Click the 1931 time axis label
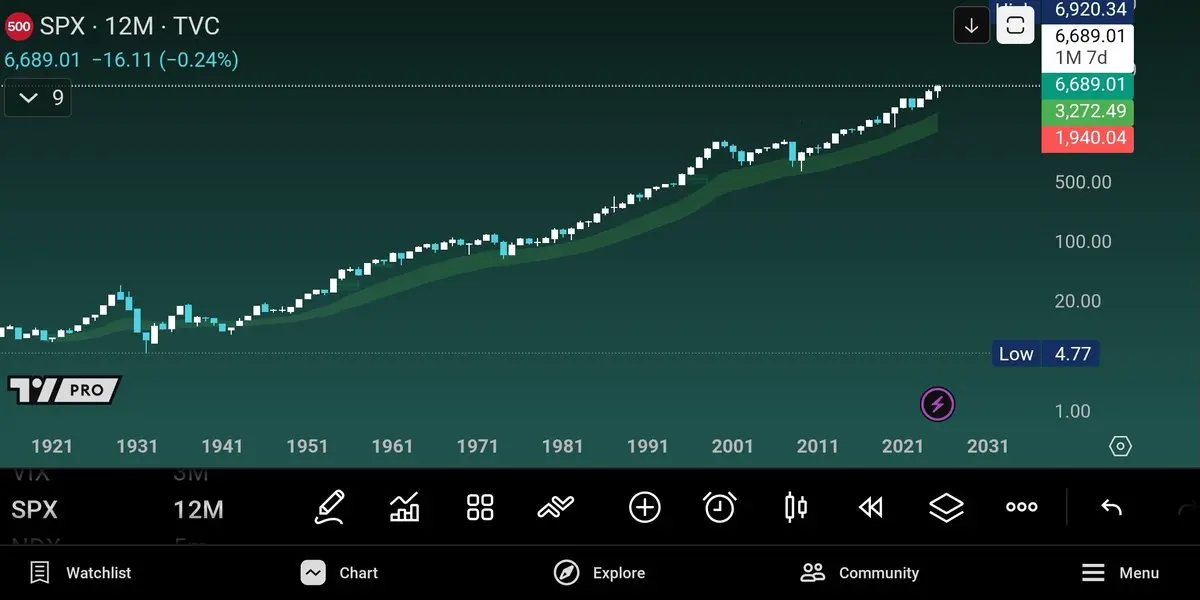 (137, 447)
